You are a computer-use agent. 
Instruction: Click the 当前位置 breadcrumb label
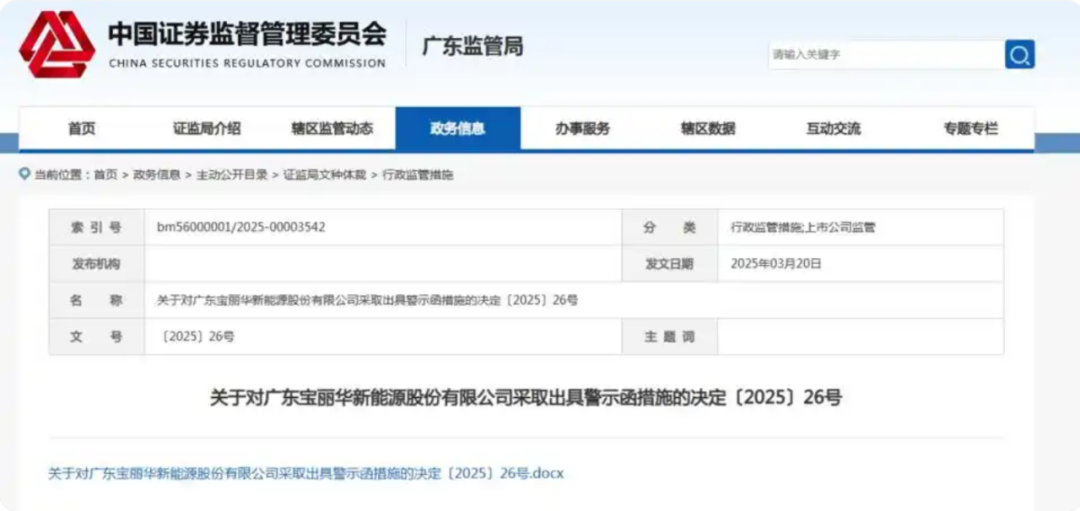click(x=60, y=175)
